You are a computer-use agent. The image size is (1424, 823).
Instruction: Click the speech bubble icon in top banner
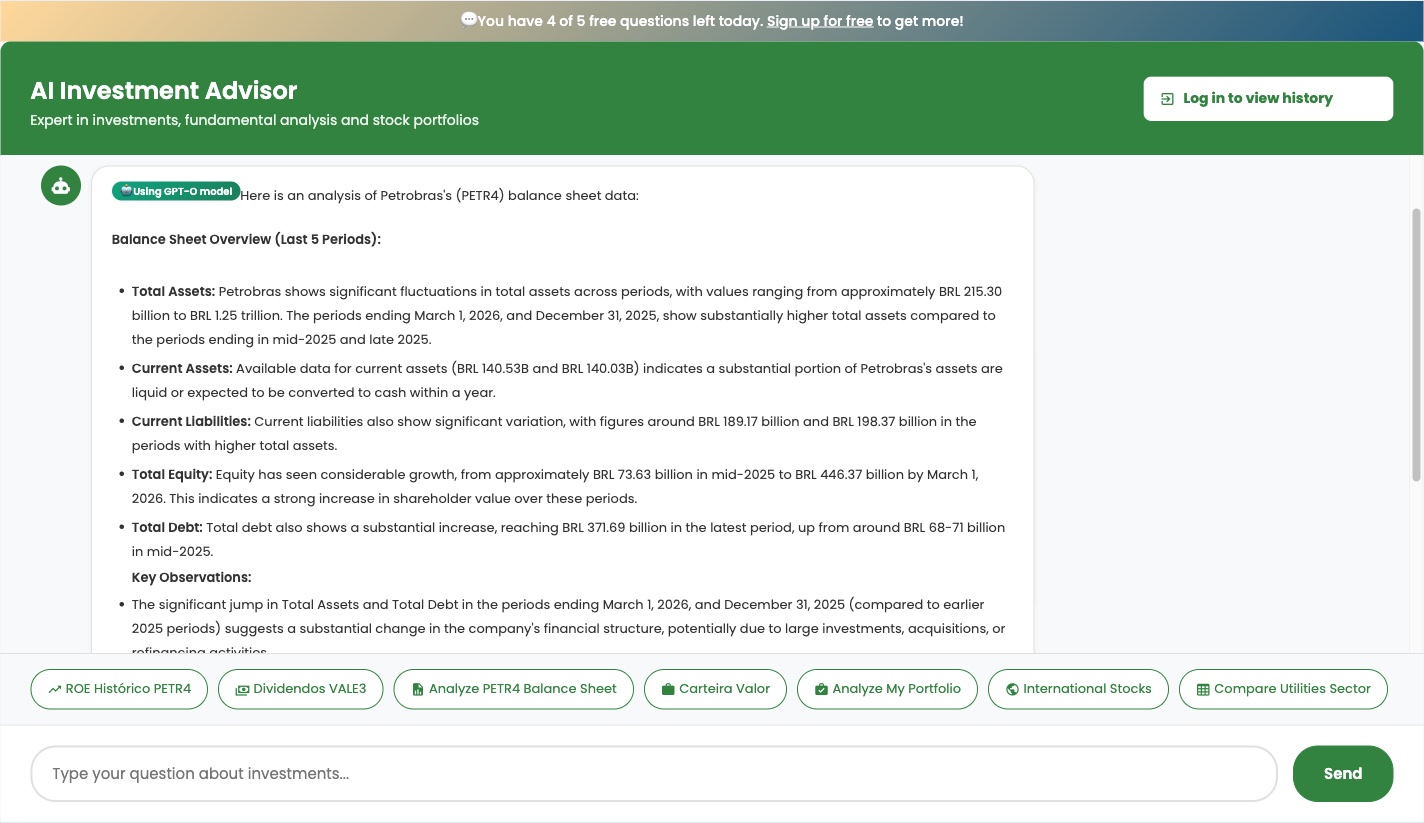coord(468,20)
